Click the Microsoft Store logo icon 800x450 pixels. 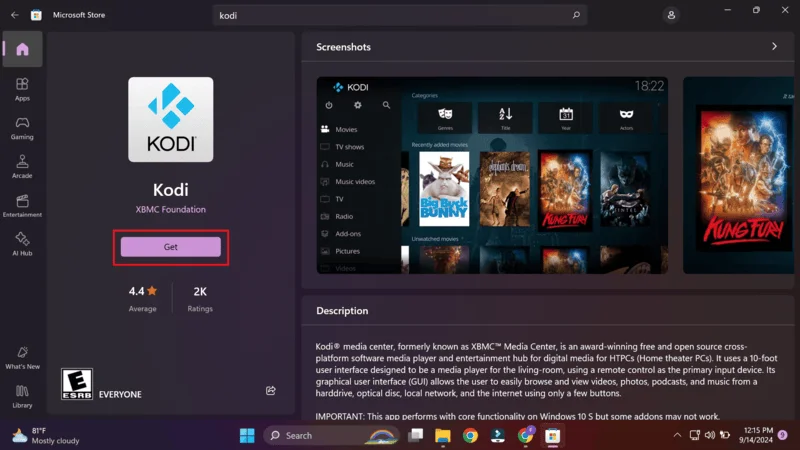36,15
